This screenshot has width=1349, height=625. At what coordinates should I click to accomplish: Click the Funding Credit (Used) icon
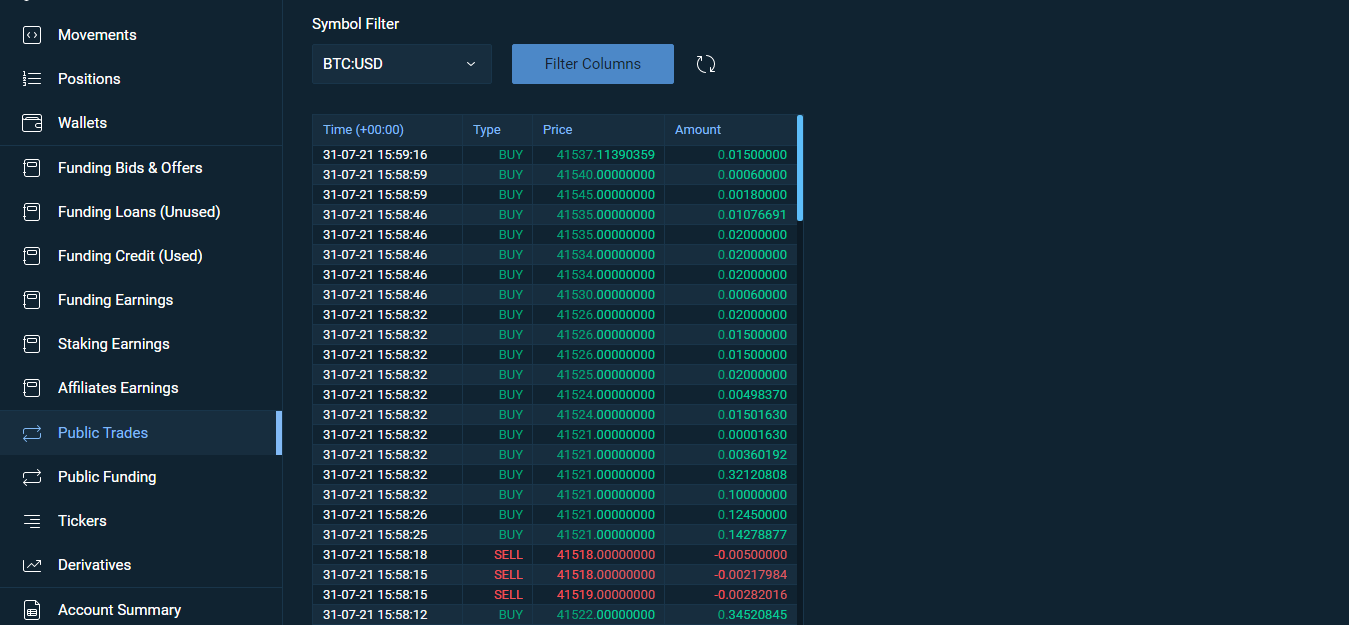[x=32, y=256]
